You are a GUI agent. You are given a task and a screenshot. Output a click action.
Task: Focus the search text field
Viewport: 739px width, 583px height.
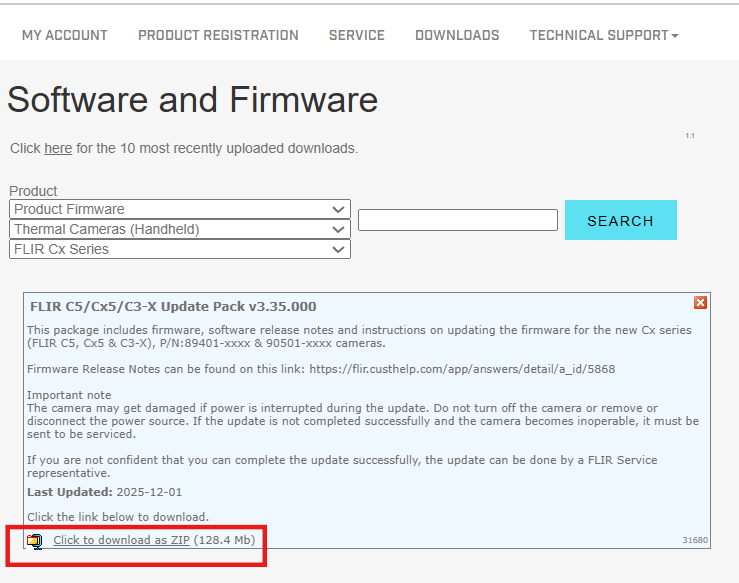click(457, 220)
